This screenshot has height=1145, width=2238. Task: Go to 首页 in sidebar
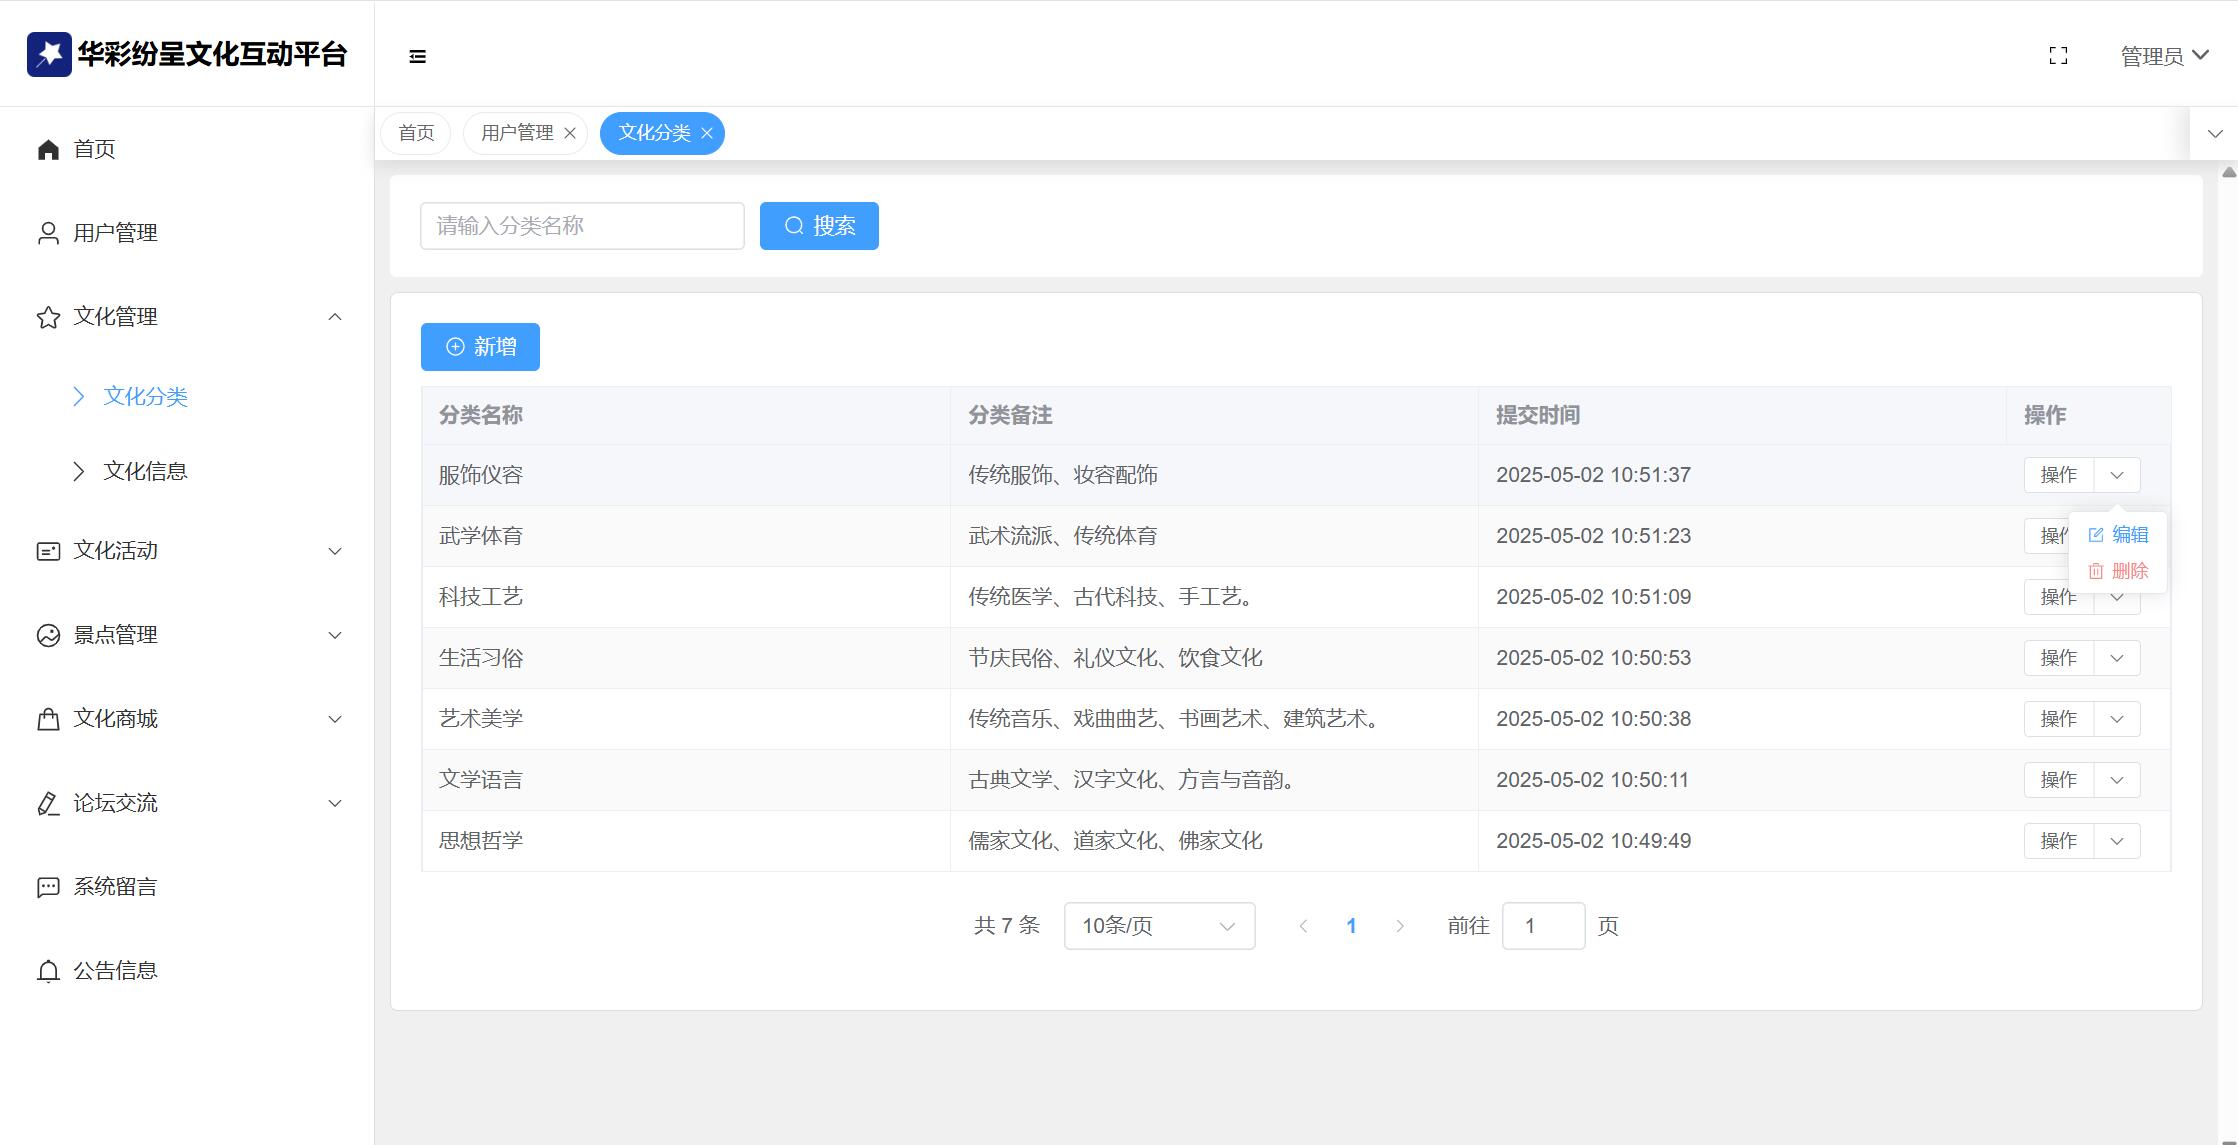point(94,149)
